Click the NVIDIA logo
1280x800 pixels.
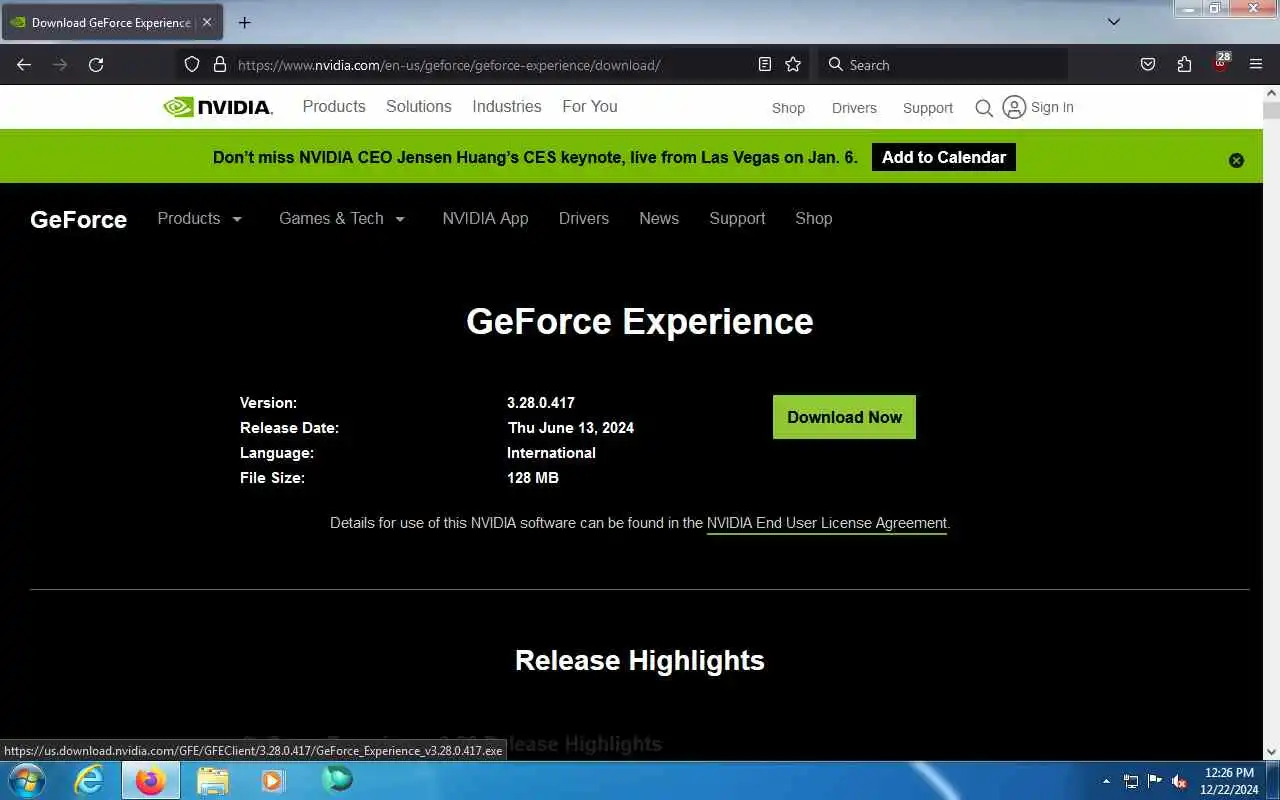point(218,107)
